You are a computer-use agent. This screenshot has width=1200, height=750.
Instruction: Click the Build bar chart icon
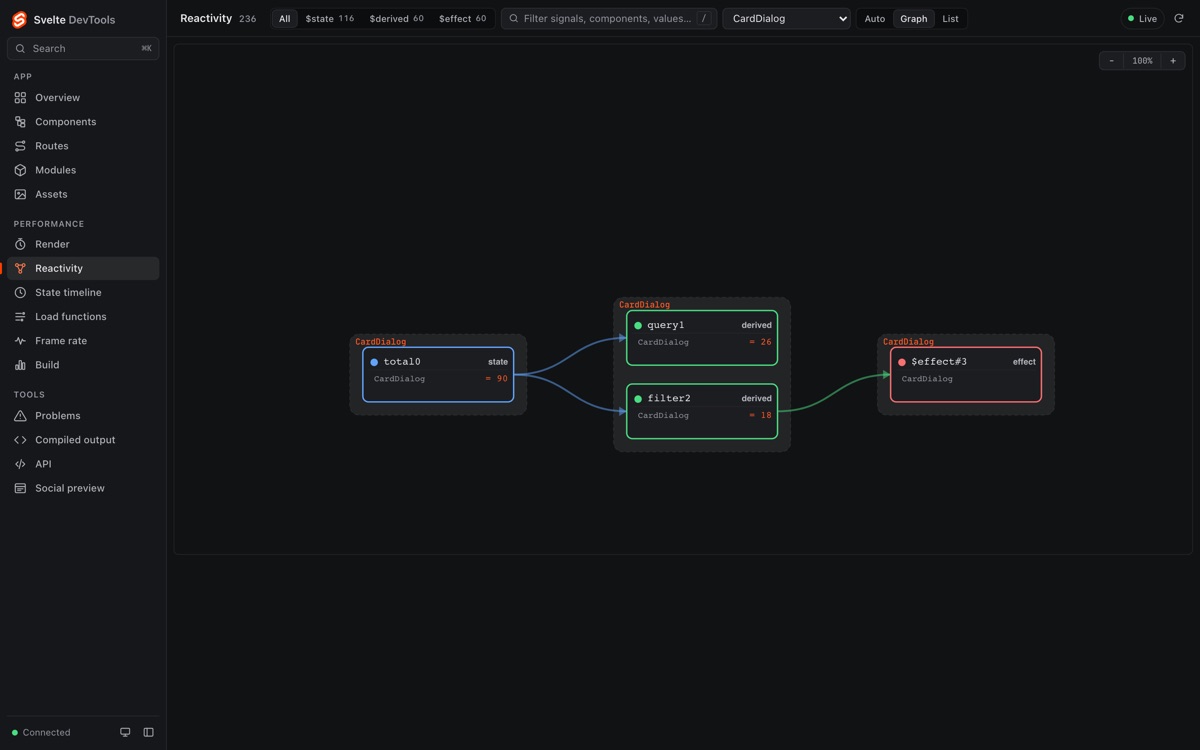coord(20,365)
